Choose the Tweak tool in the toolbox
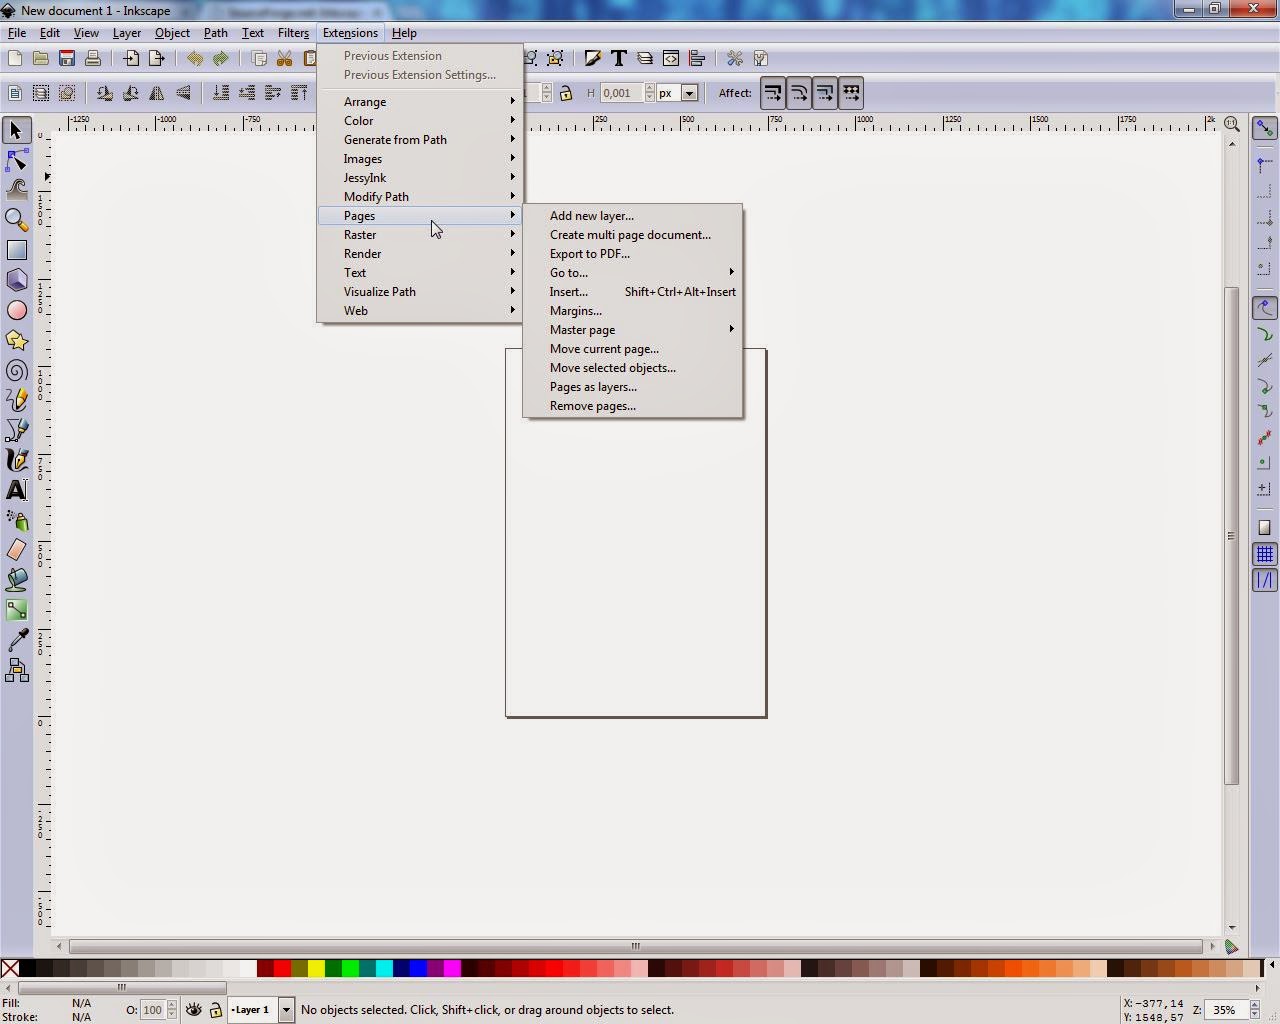 [17, 190]
